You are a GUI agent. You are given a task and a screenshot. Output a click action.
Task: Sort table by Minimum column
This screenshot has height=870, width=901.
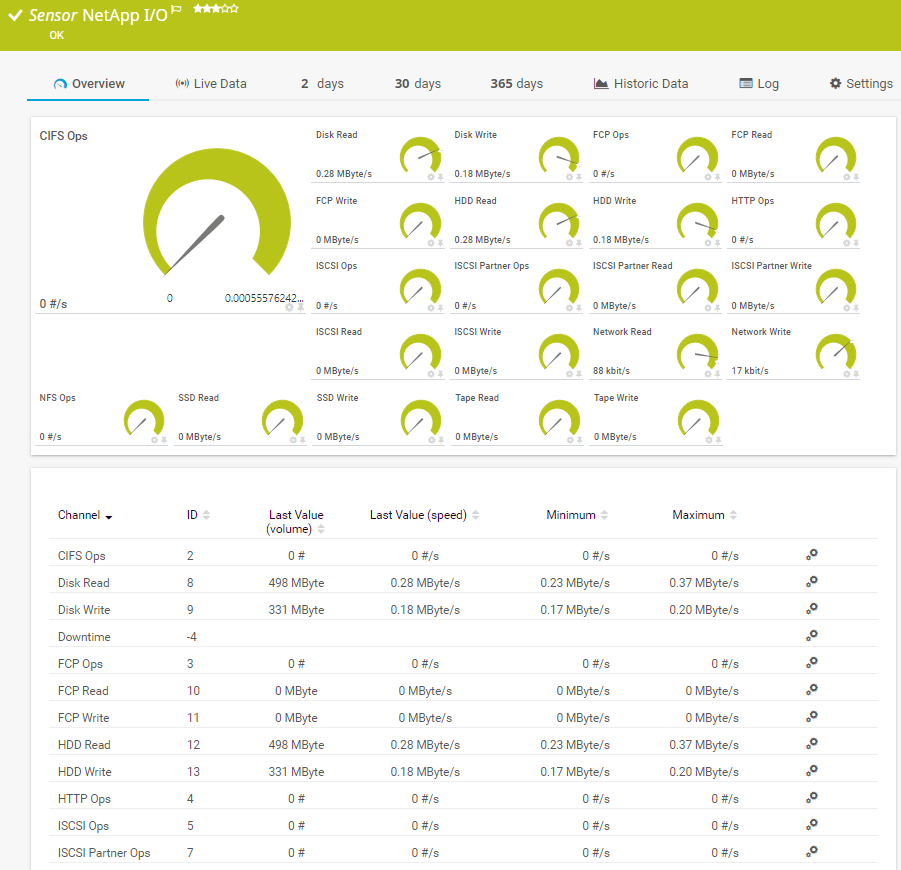click(604, 515)
